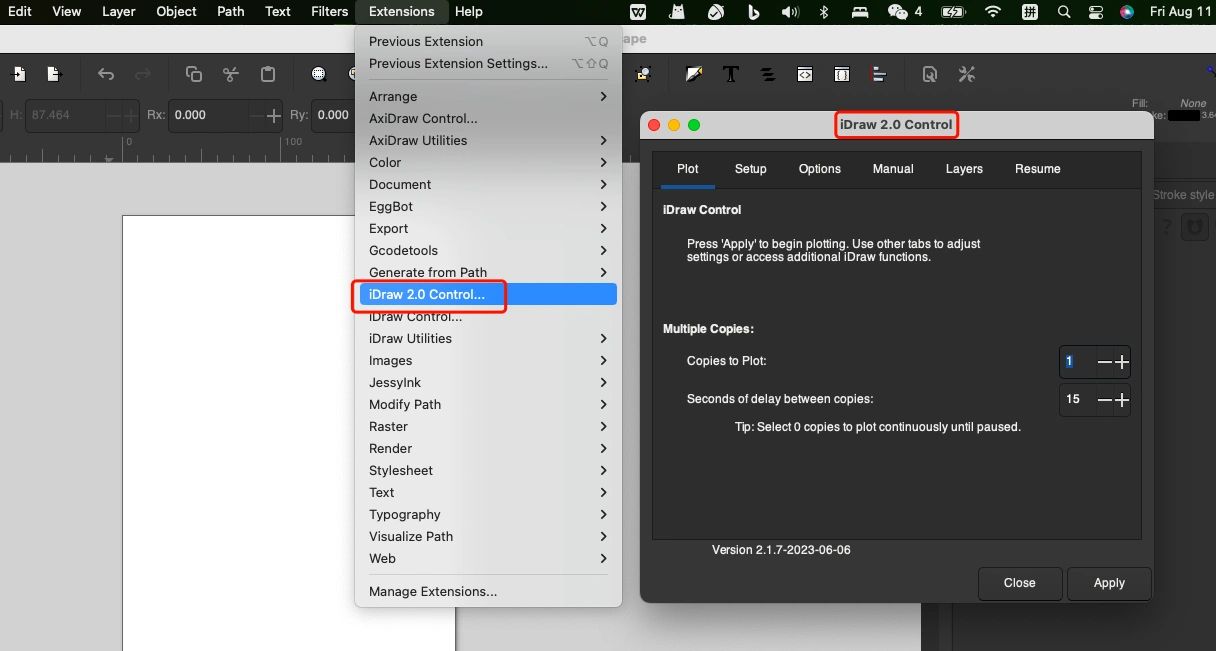The image size is (1216, 651).
Task: Decrease Seconds of delay with minus button
Action: click(x=1104, y=400)
